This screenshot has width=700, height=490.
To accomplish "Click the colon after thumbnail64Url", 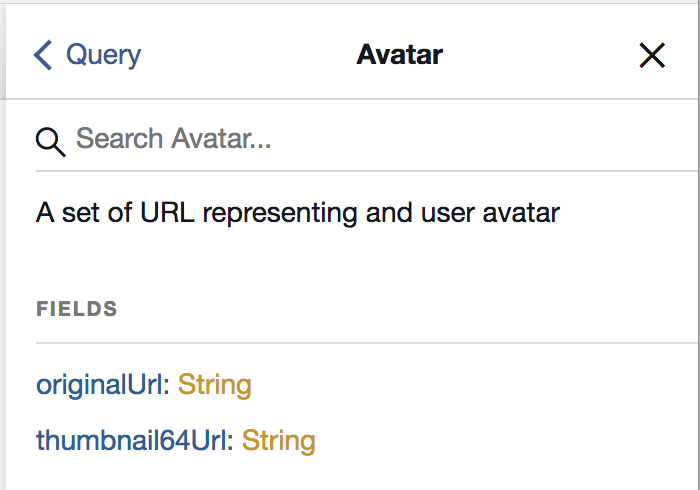I will [230, 441].
